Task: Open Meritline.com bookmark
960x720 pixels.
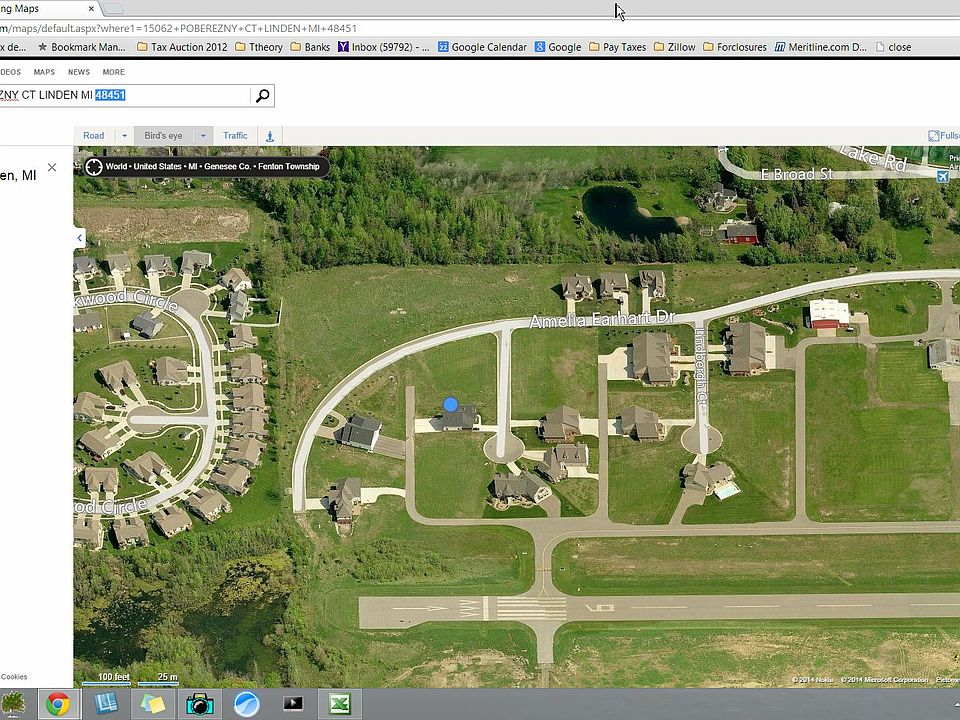Action: [x=820, y=47]
